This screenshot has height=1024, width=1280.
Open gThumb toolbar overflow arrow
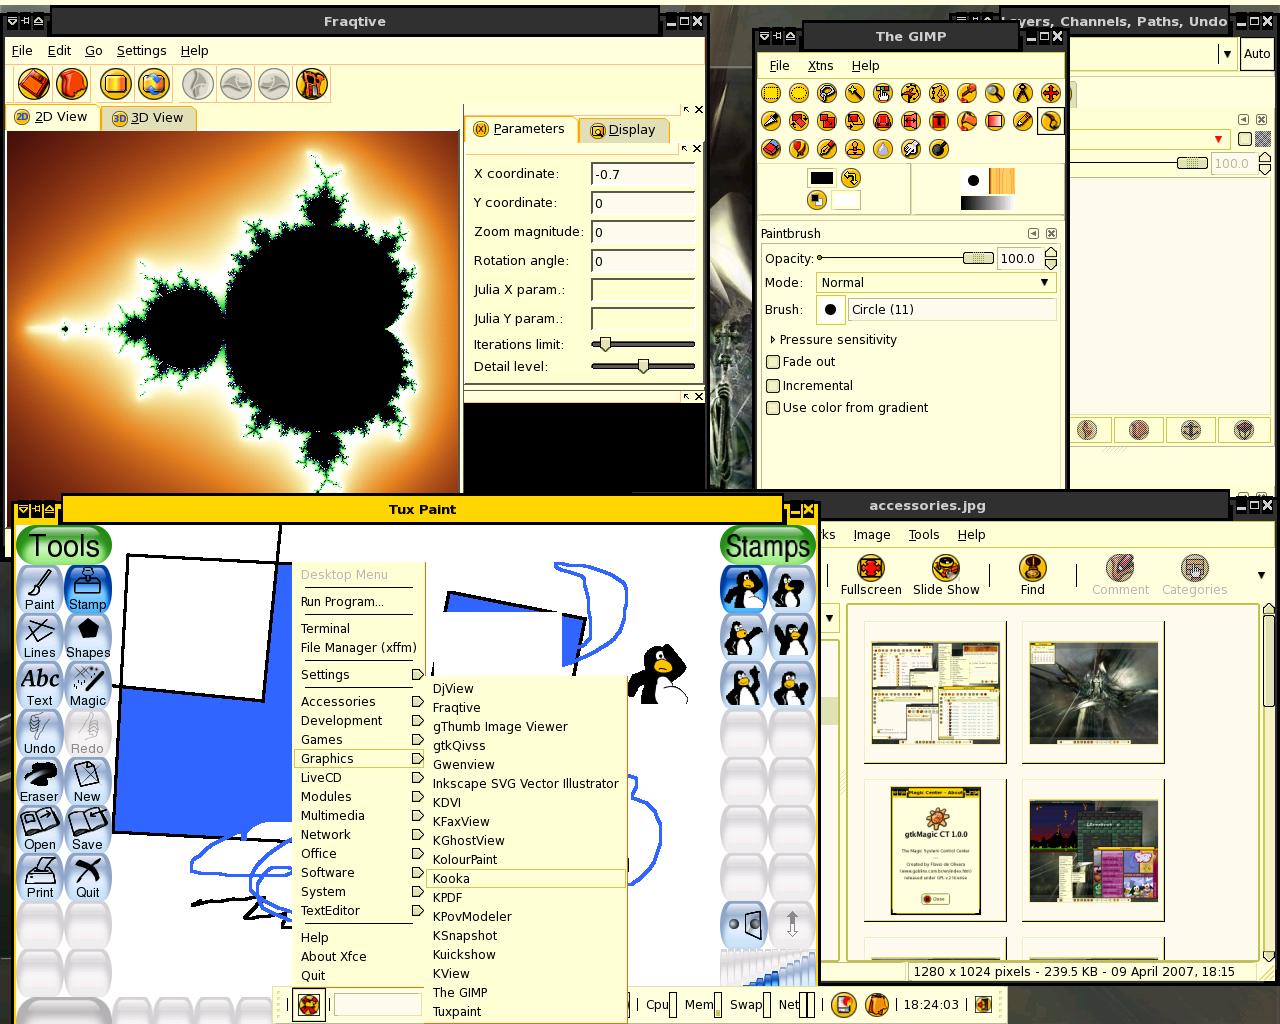tap(1260, 575)
